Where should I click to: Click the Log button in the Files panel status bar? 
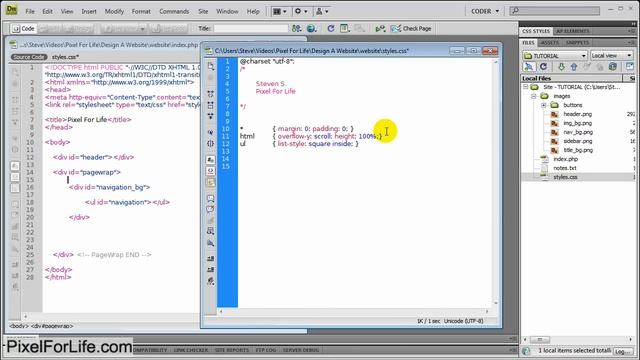pyautogui.click(x=622, y=351)
